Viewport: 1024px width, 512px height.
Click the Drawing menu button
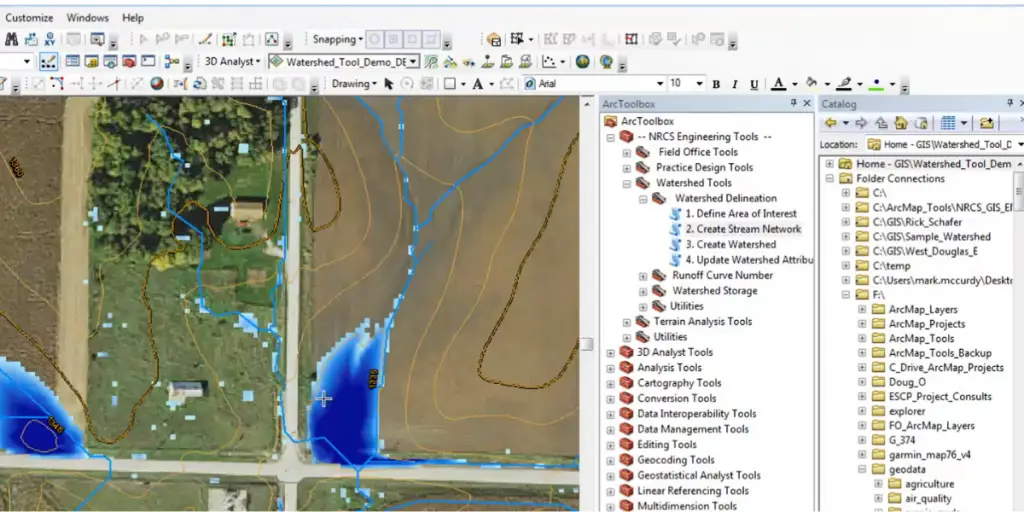click(x=353, y=84)
